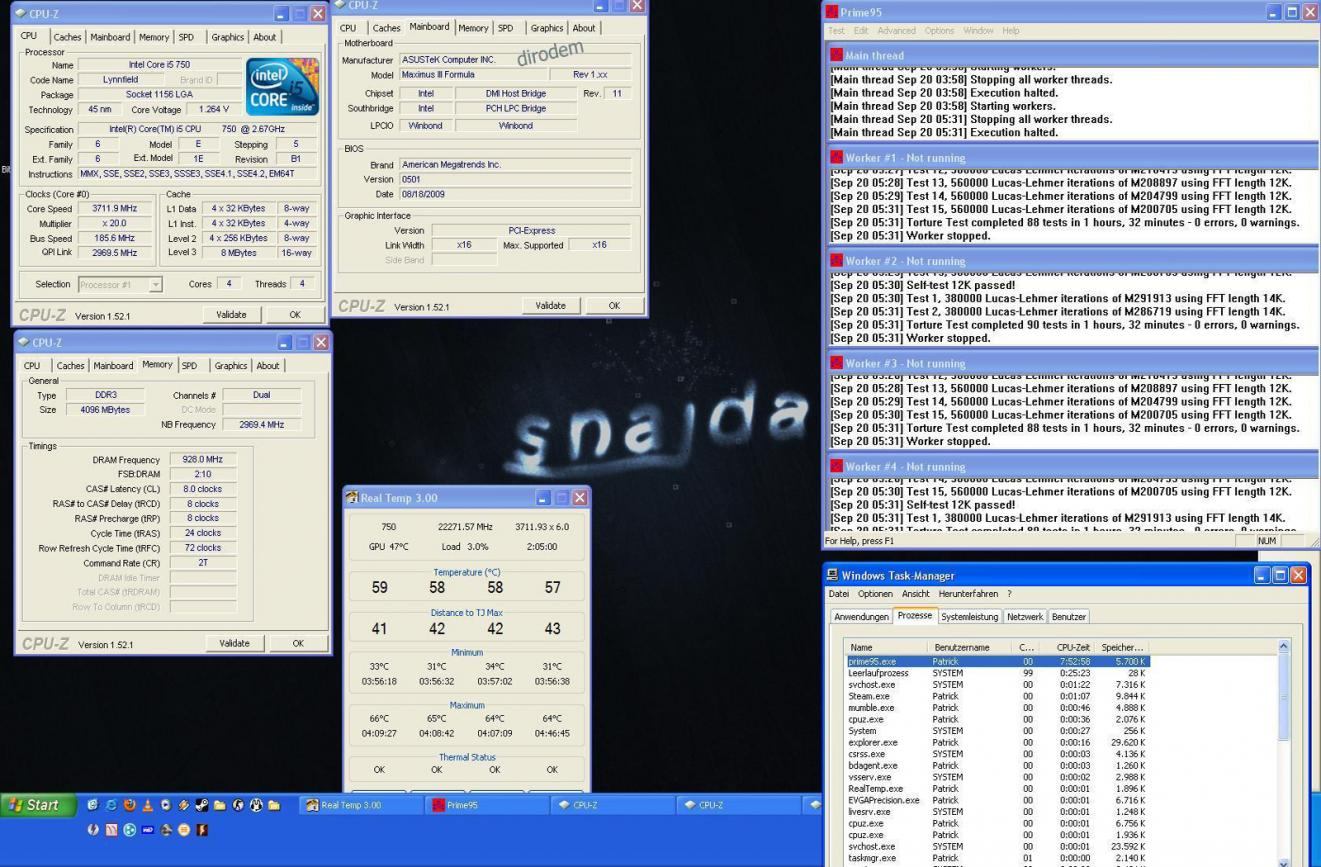Click the Prime95 icon in Worker #3 title
This screenshot has height=867, width=1321.
[x=836, y=364]
